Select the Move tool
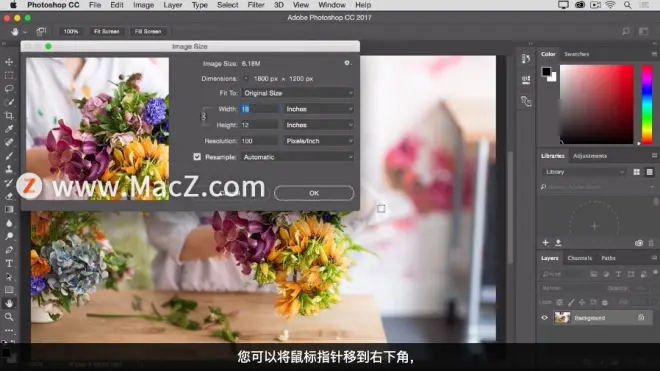This screenshot has height=371, width=660. (9, 62)
